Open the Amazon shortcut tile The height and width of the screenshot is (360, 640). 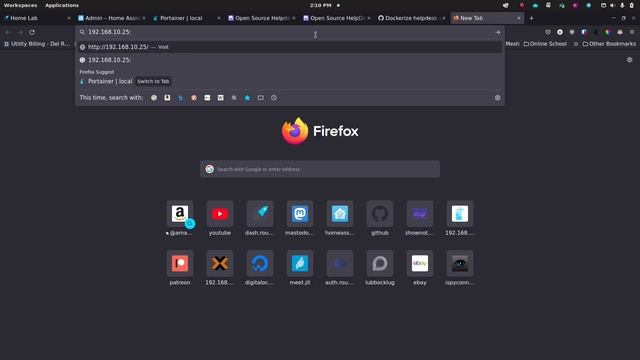pos(180,214)
